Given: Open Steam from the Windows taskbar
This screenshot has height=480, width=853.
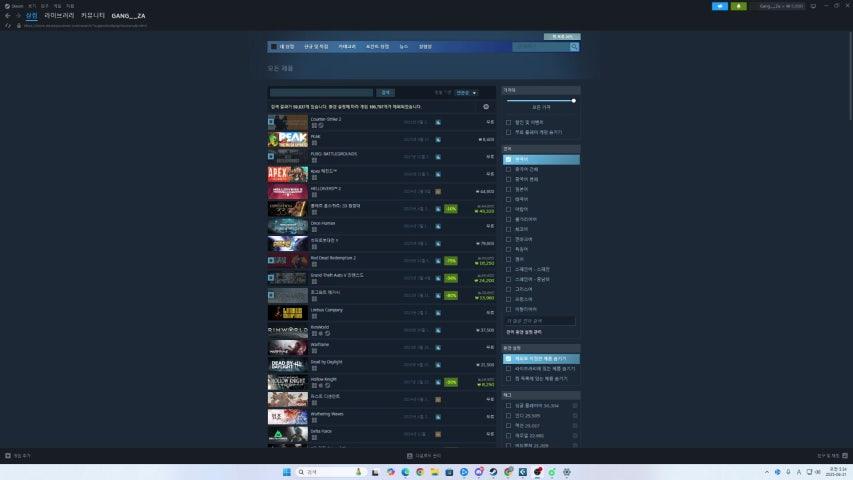Looking at the screenshot, I should pyautogui.click(x=493, y=472).
